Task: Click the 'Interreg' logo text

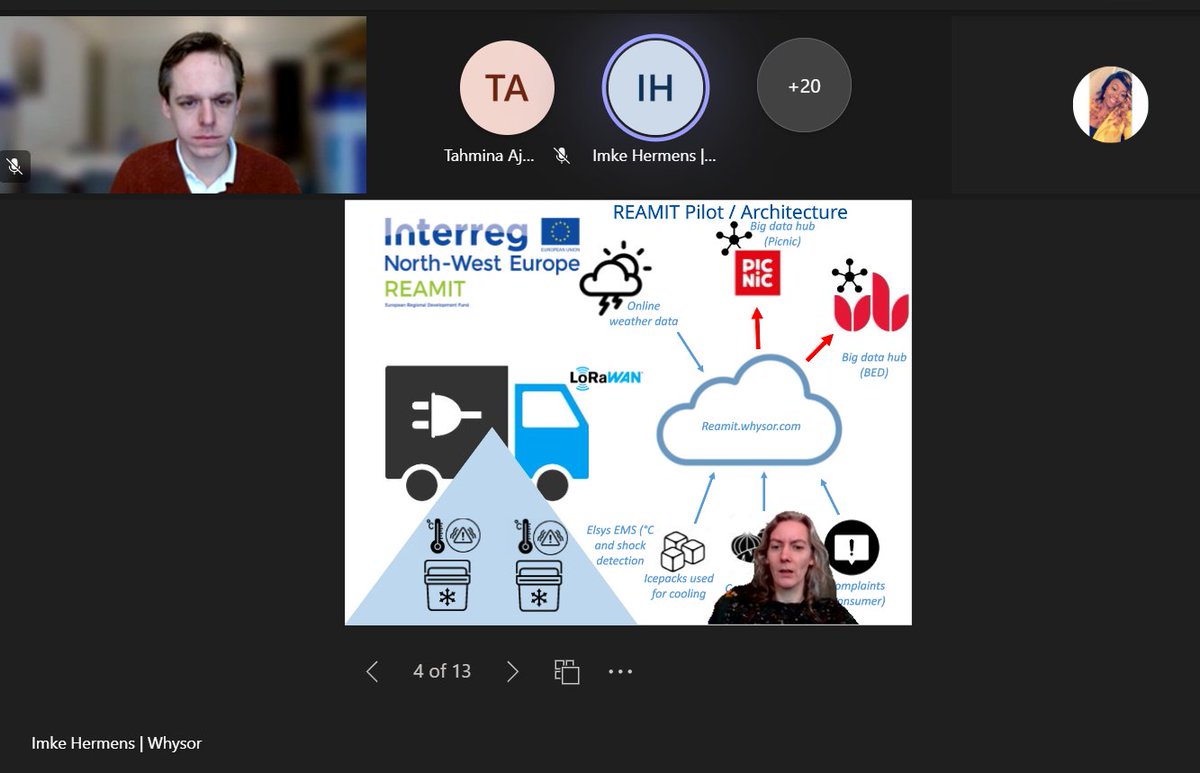Action: coord(456,234)
